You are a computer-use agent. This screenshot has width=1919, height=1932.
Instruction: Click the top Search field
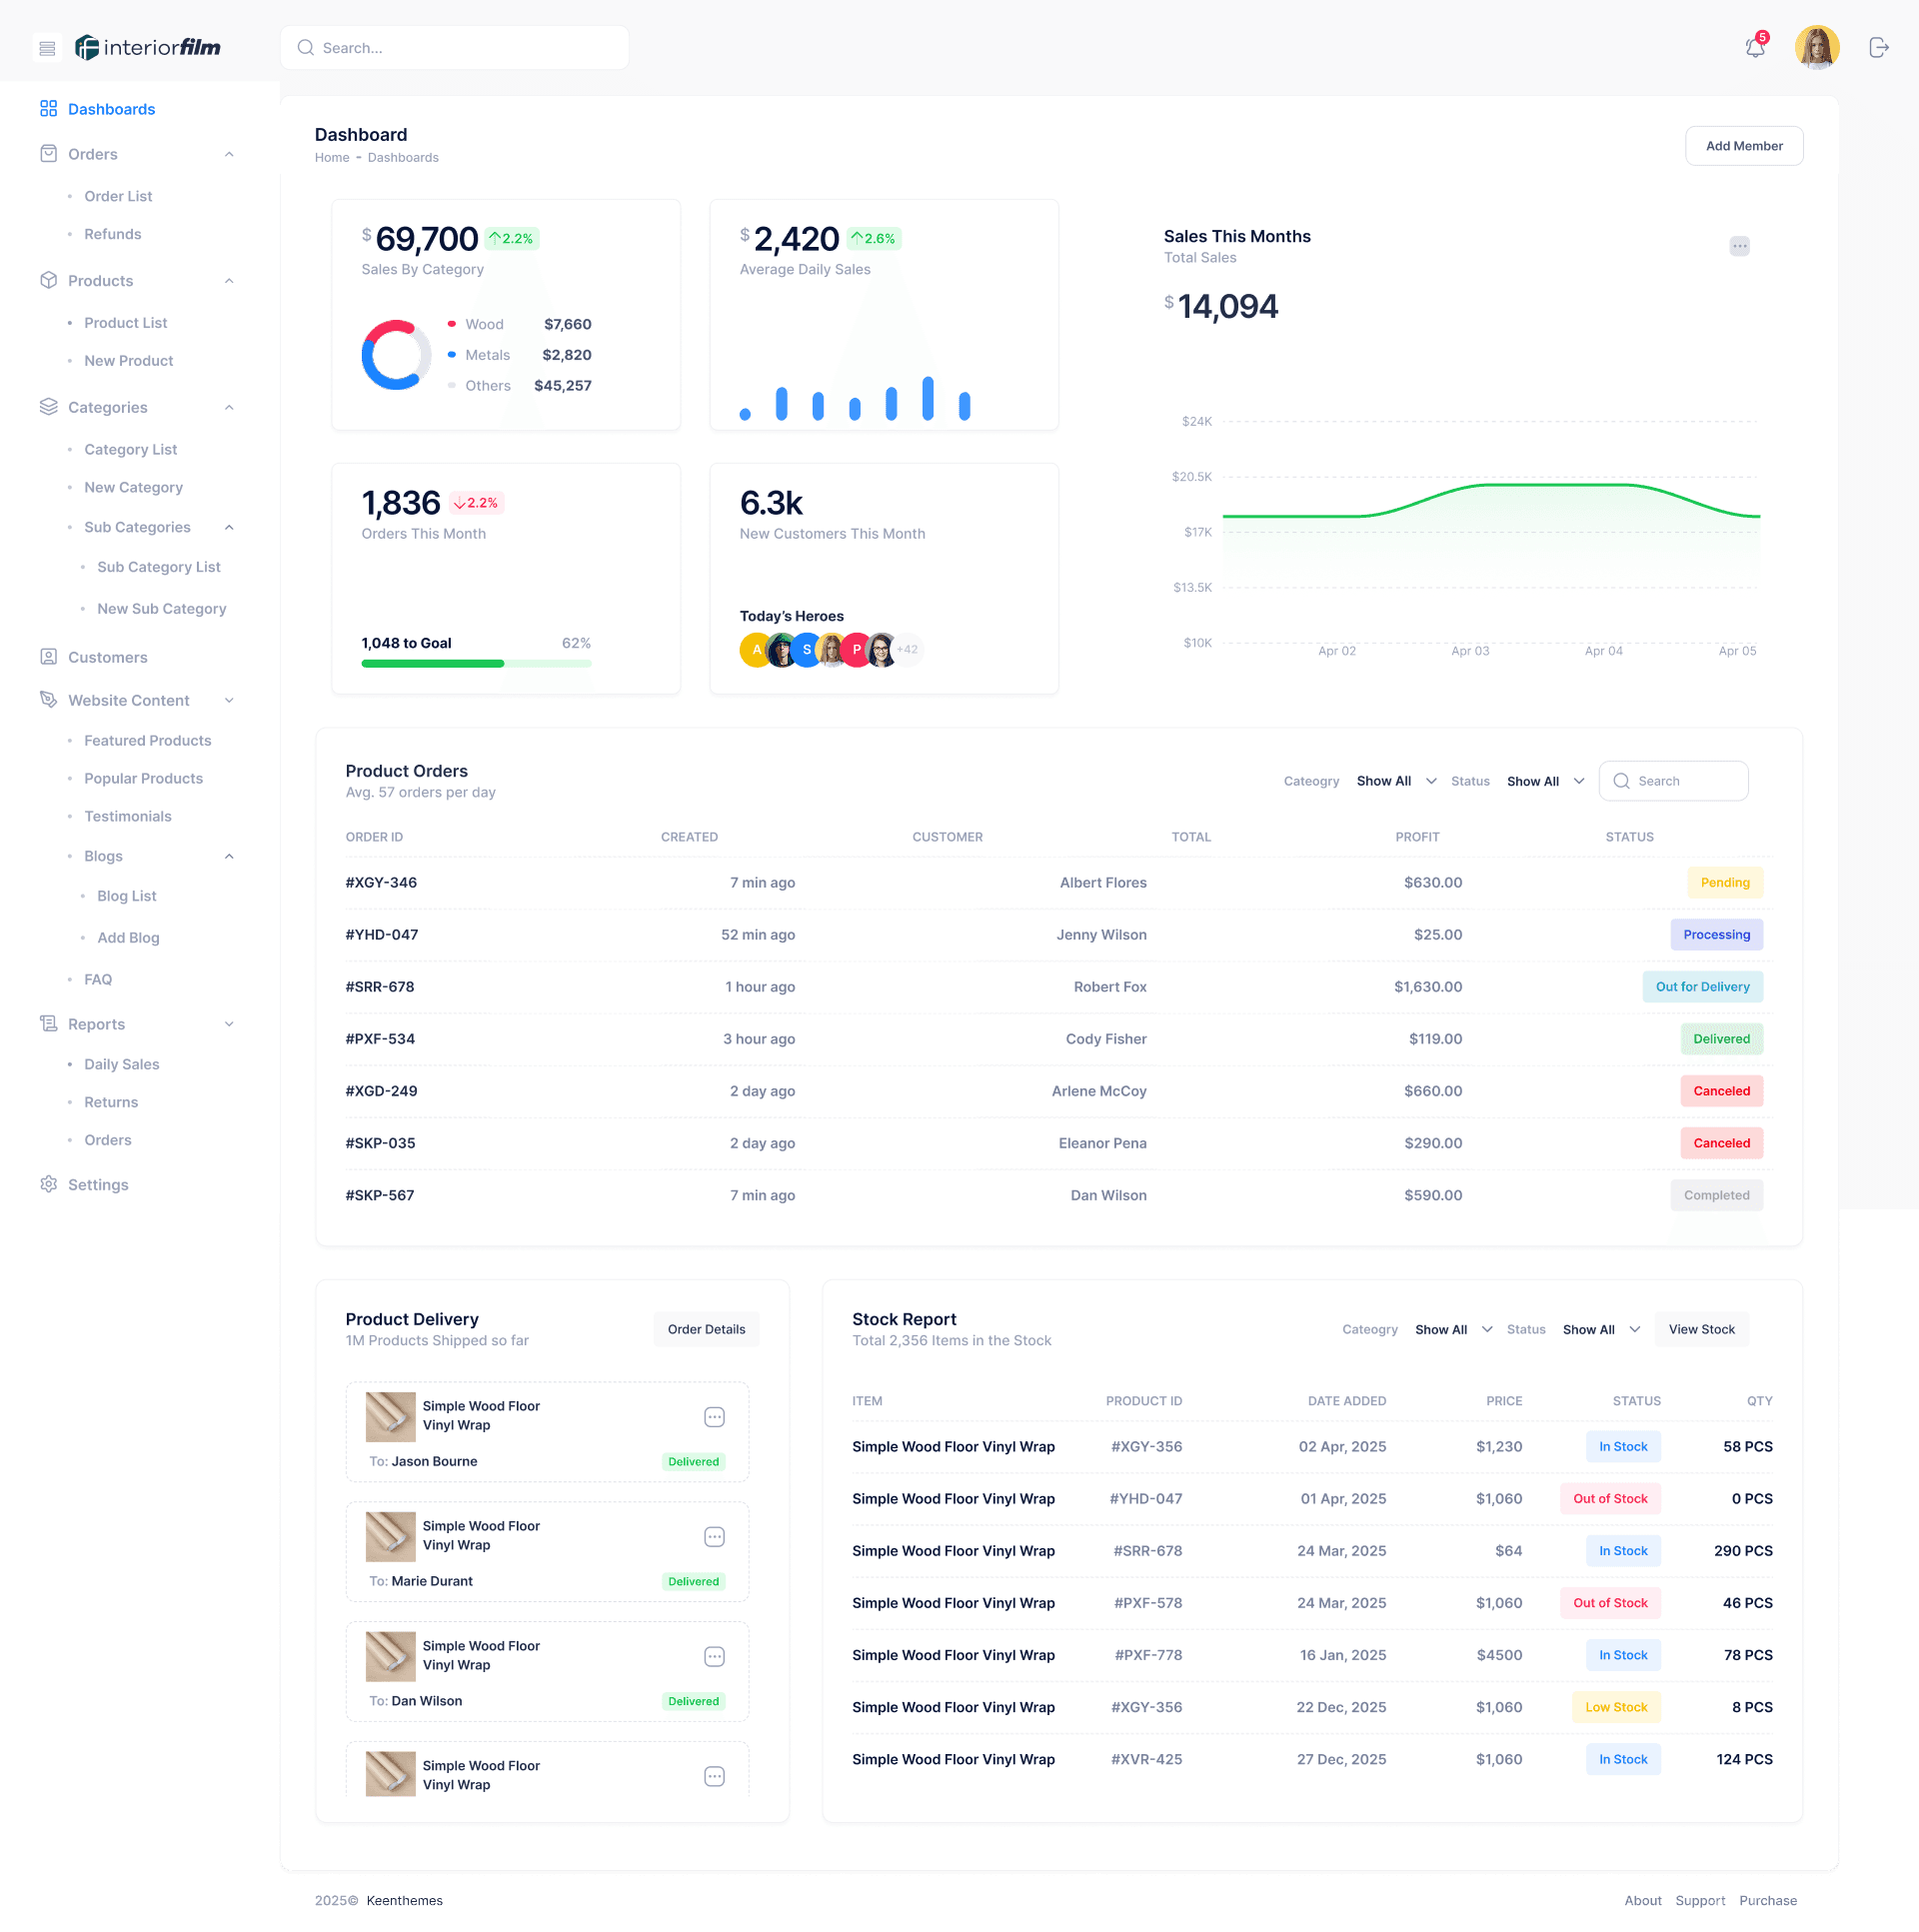[455, 48]
